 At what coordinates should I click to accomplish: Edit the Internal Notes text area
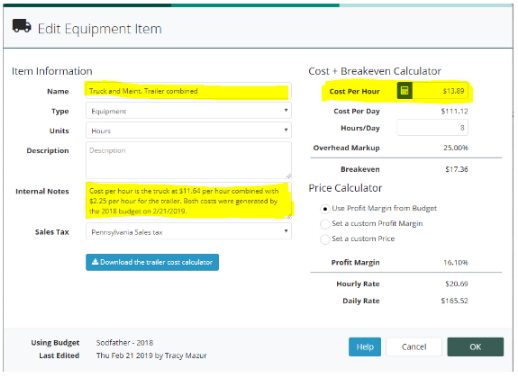point(189,200)
